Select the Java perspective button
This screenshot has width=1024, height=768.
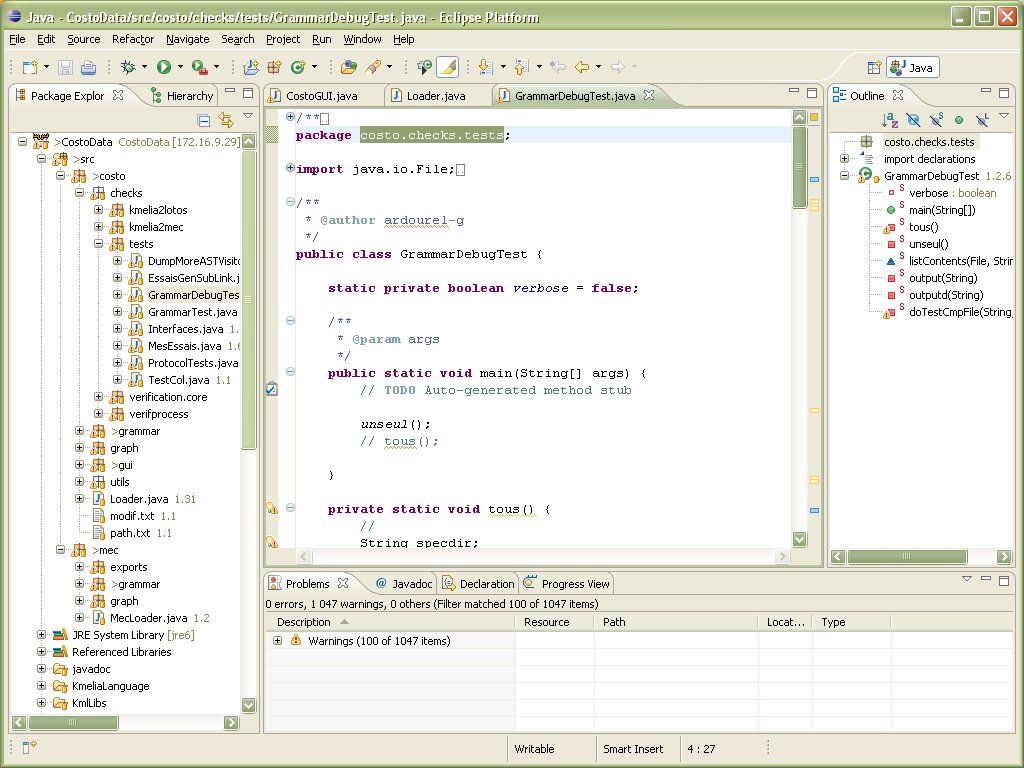(912, 68)
